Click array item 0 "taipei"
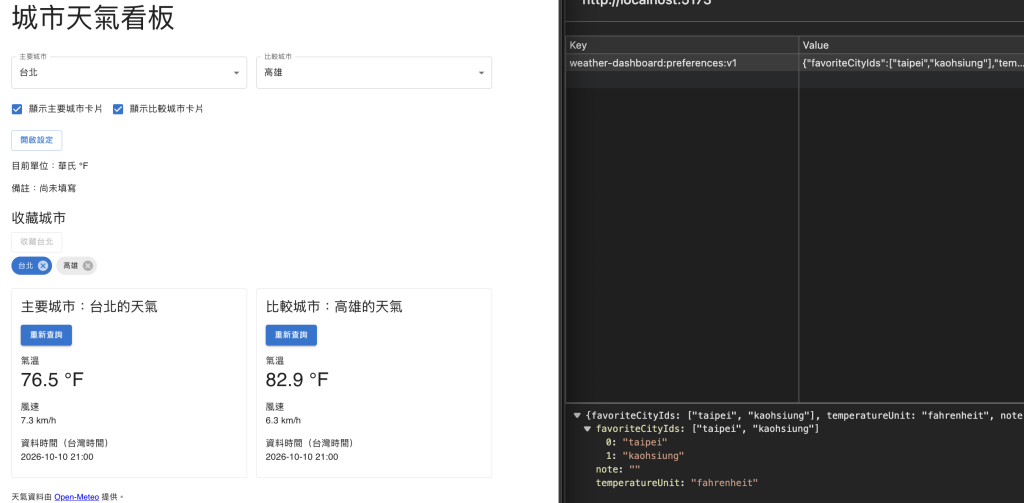This screenshot has height=503, width=1024. [637, 442]
